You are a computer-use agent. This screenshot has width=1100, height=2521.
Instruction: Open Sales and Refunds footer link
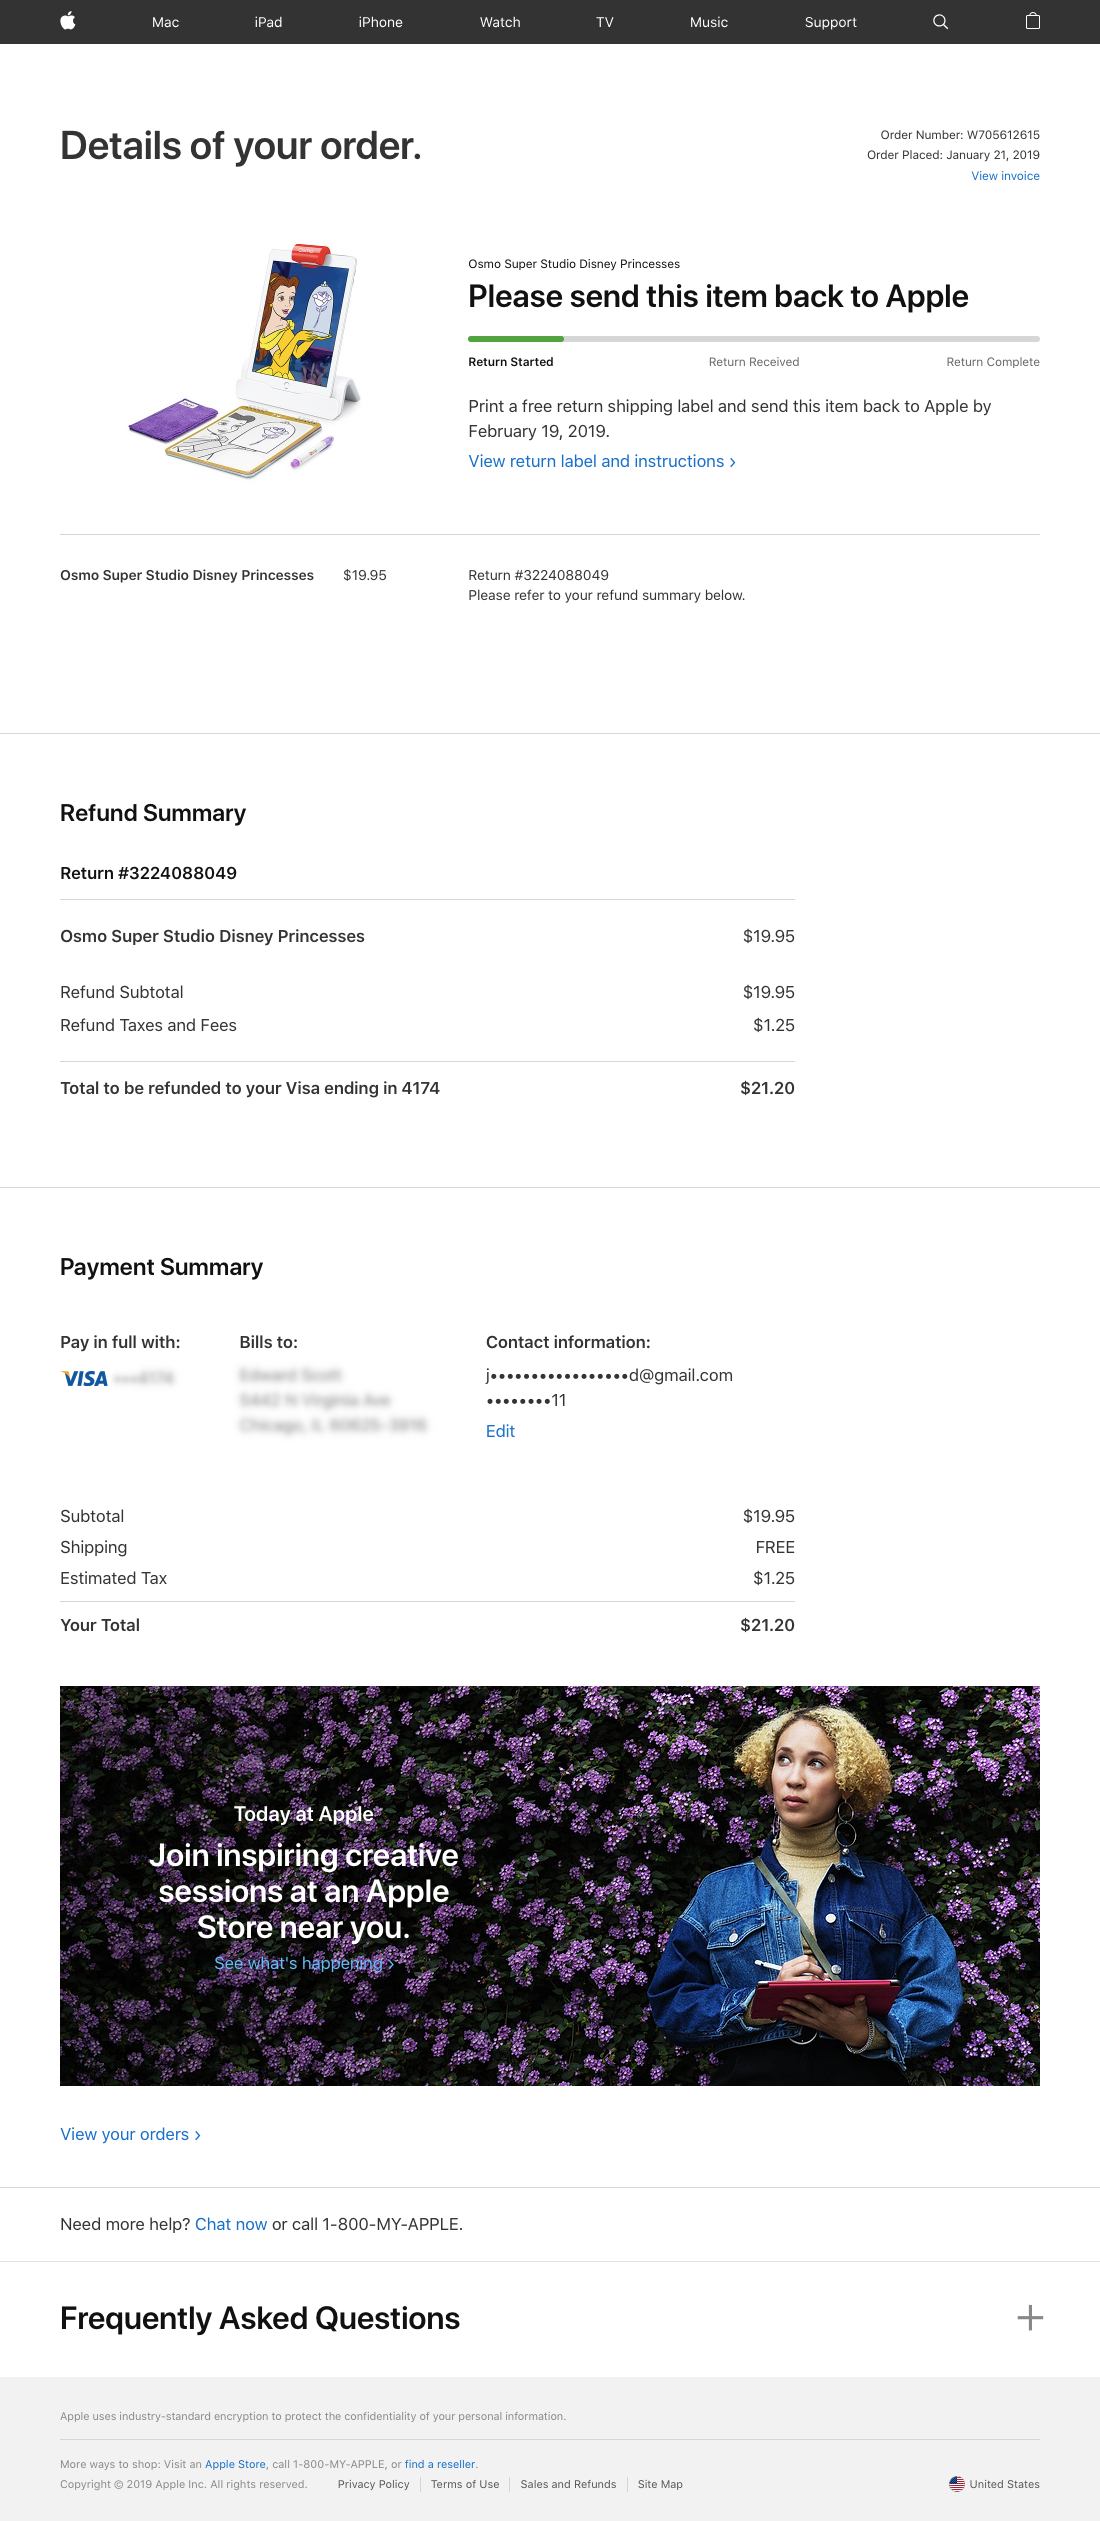click(x=568, y=2484)
